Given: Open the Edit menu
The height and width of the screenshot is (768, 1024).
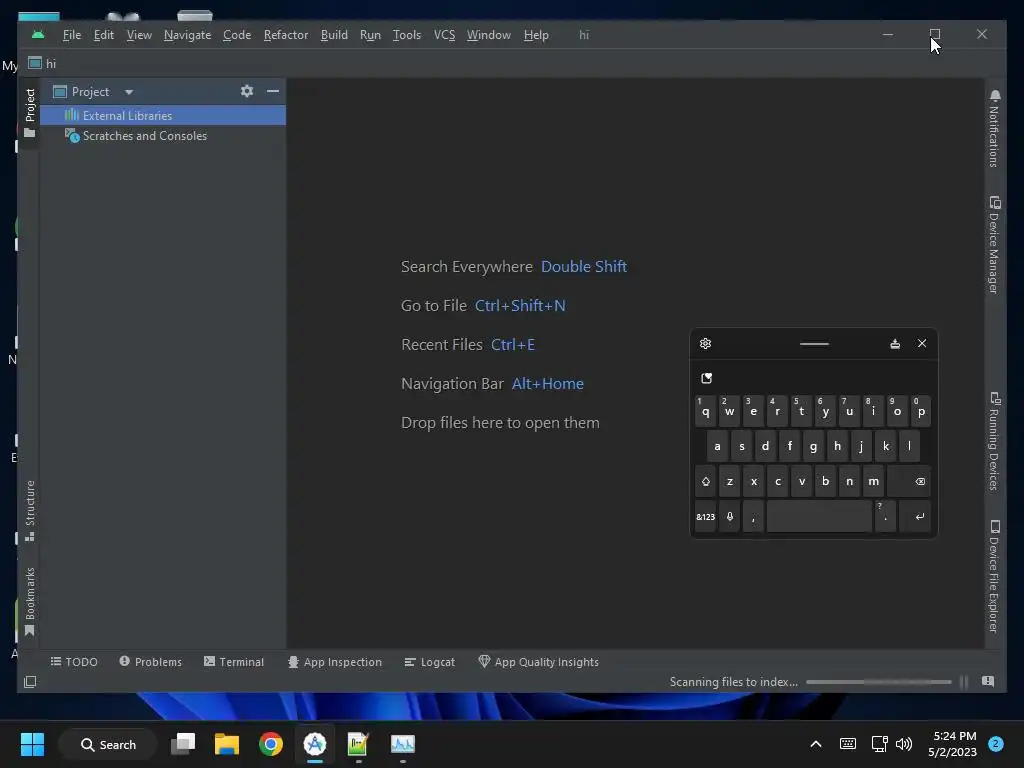Looking at the screenshot, I should [104, 35].
